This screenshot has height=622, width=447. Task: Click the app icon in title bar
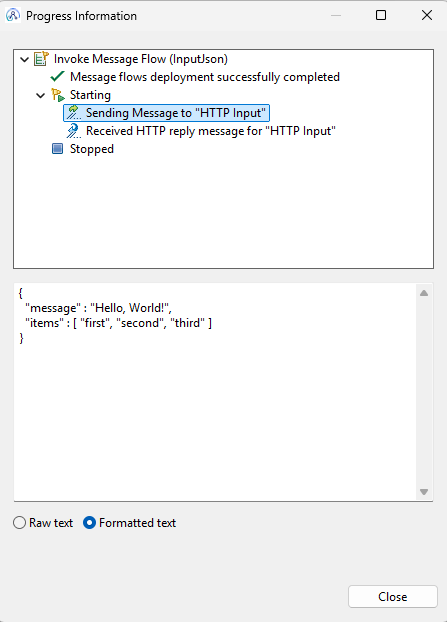[13, 15]
